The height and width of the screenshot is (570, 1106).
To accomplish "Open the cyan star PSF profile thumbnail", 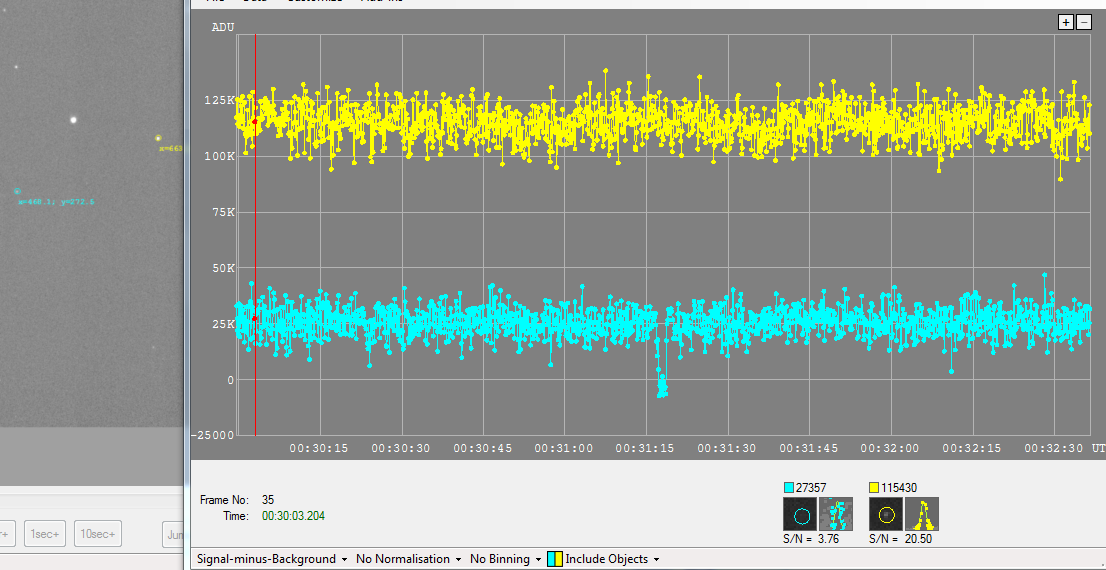I will click(x=836, y=515).
